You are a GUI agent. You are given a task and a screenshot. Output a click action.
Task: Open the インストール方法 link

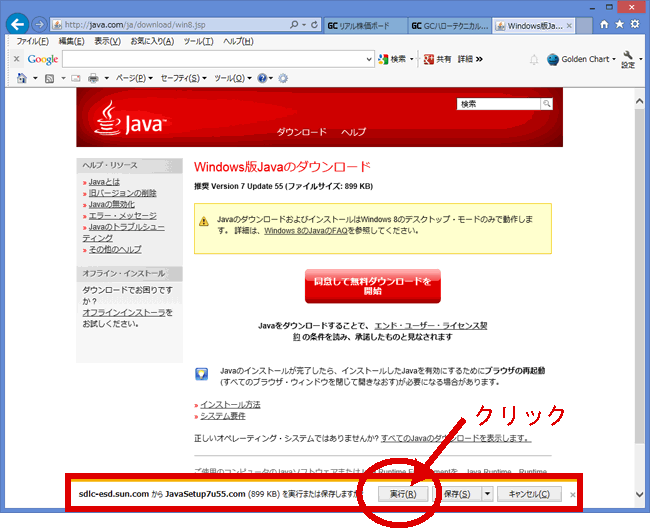tap(230, 404)
